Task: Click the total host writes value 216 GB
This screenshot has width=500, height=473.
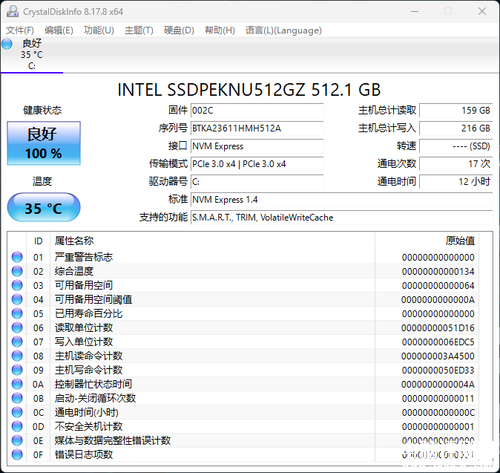Action: tap(456, 128)
